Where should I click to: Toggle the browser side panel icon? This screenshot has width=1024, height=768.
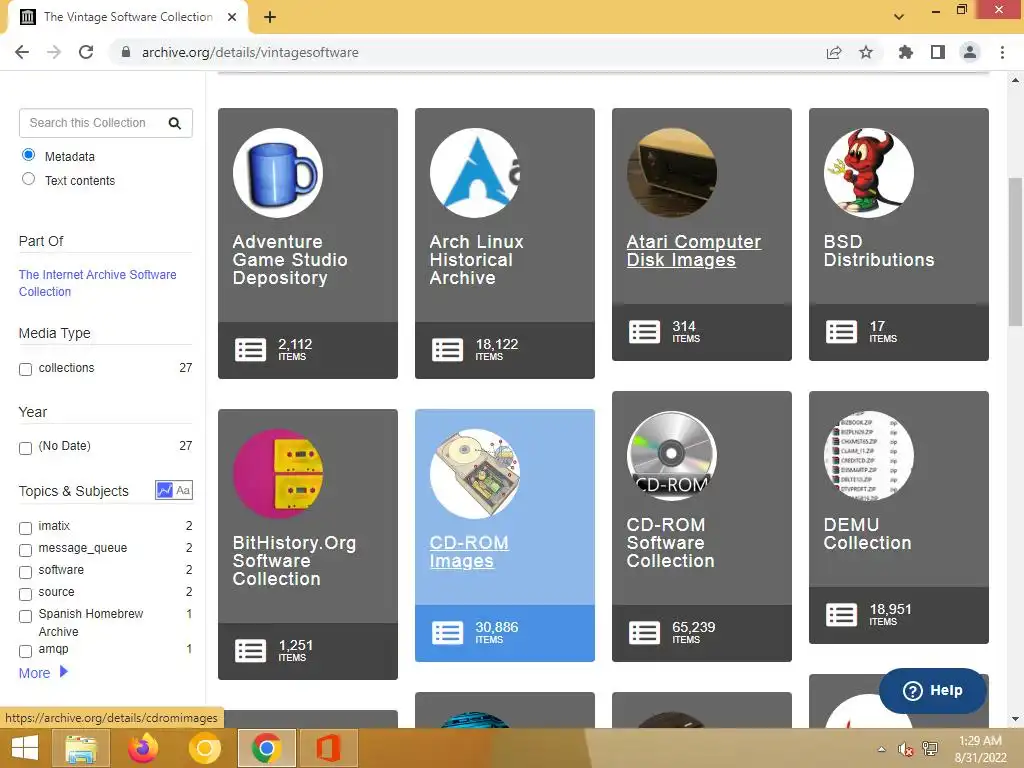(938, 52)
